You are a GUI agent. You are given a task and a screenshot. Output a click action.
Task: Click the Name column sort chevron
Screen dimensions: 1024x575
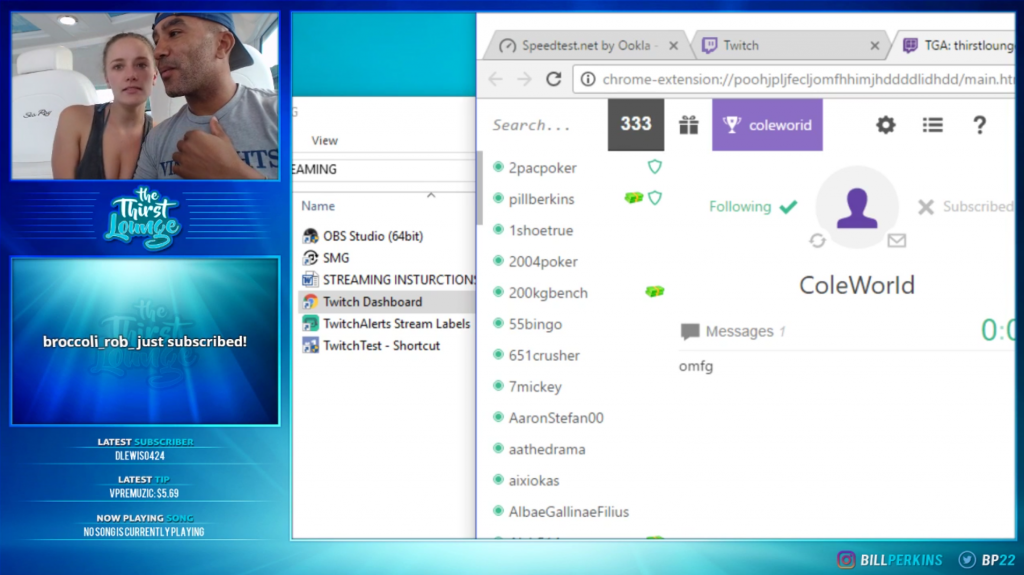click(431, 194)
